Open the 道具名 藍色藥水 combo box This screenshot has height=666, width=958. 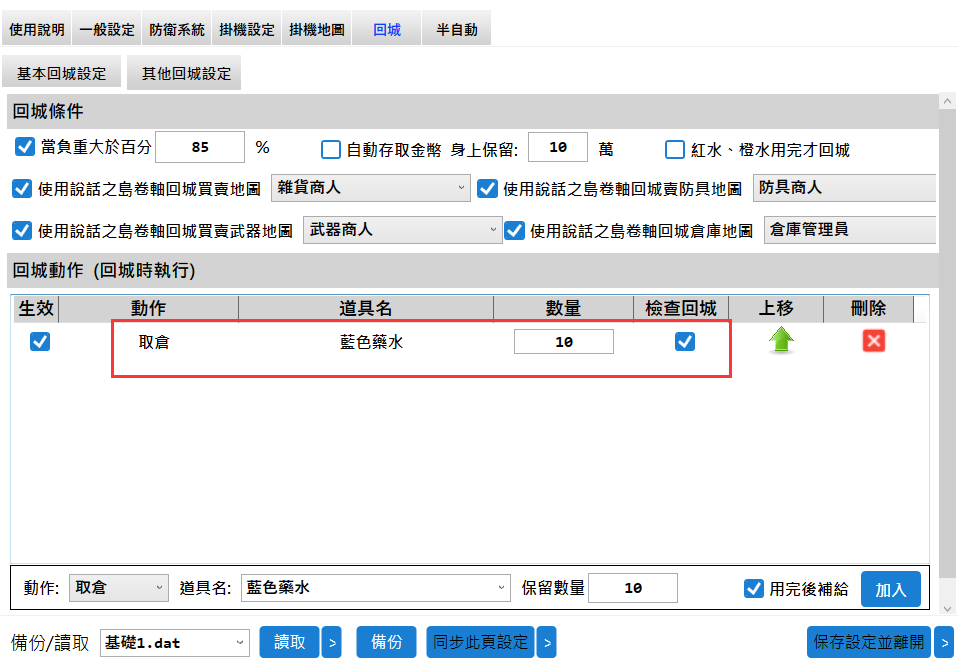(377, 588)
